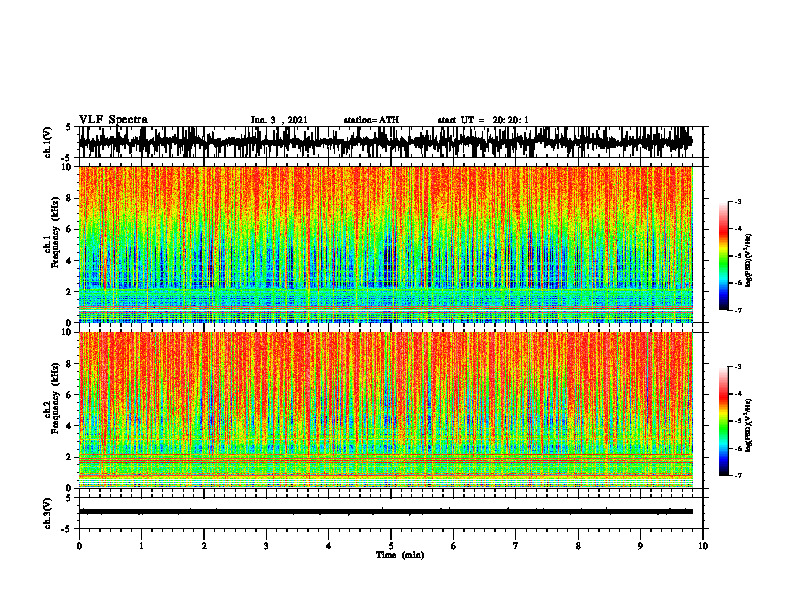
Task: Click the date text 'Jan. 3, 2021'
Action: (x=279, y=120)
